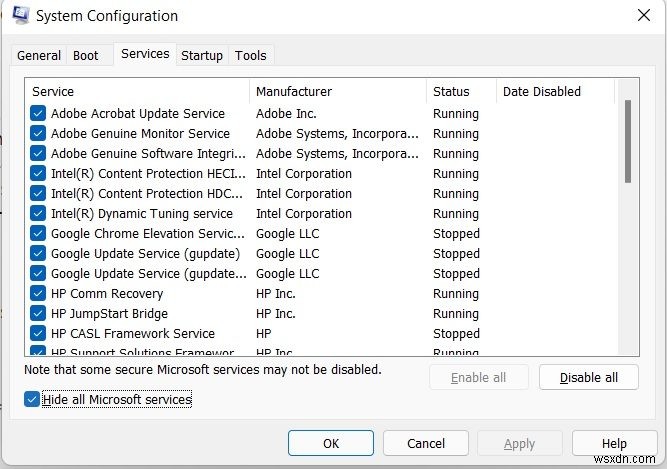Click Adobe Inc. manufacturer cell
This screenshot has width=667, height=469.
(x=286, y=114)
